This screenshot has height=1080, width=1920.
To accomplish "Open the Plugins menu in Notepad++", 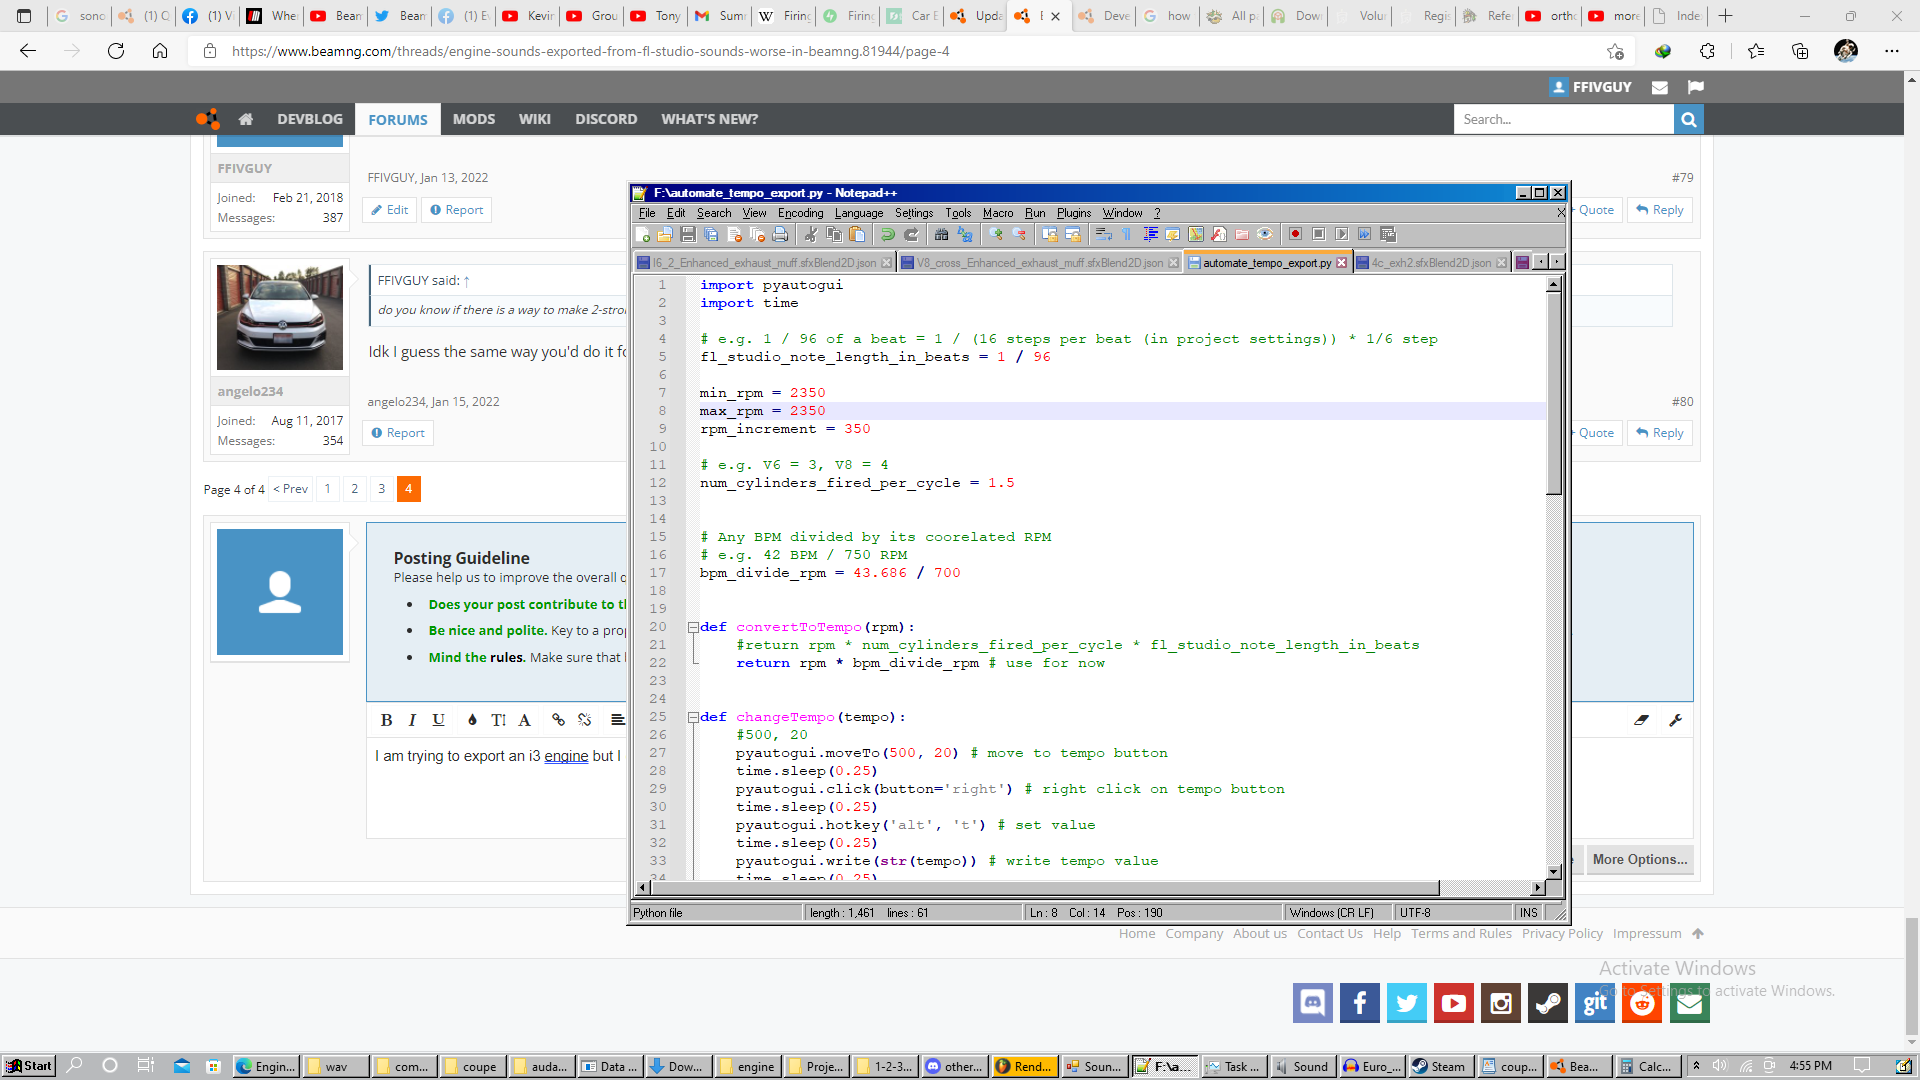I will (x=1073, y=213).
